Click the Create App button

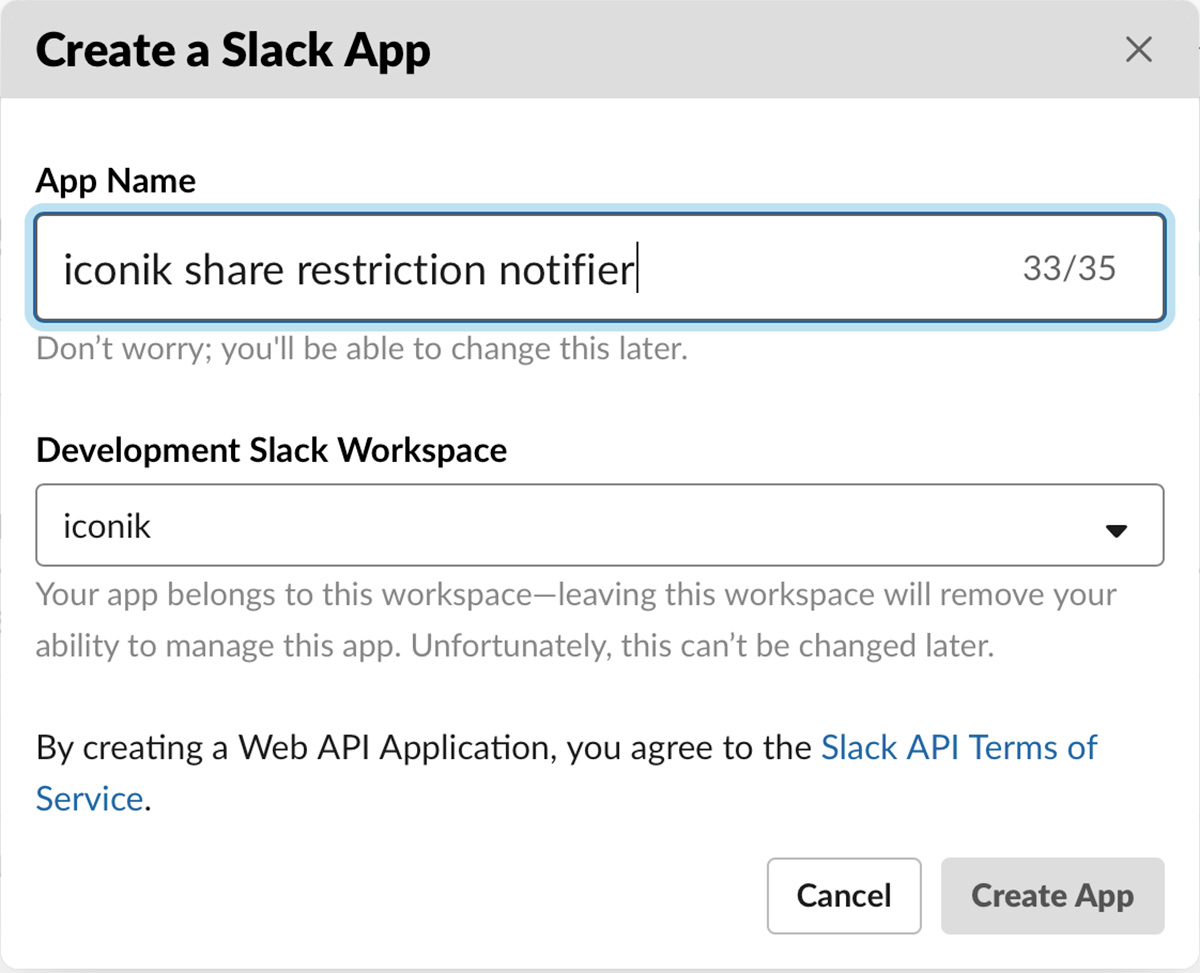pos(1052,895)
